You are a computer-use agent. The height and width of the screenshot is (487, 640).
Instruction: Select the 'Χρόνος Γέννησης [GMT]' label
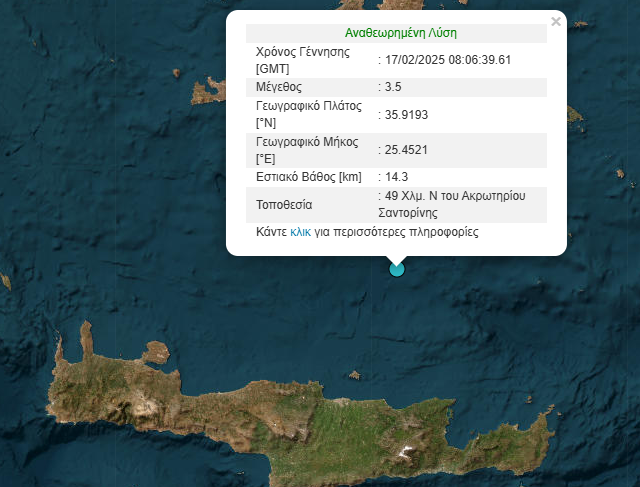tap(303, 60)
